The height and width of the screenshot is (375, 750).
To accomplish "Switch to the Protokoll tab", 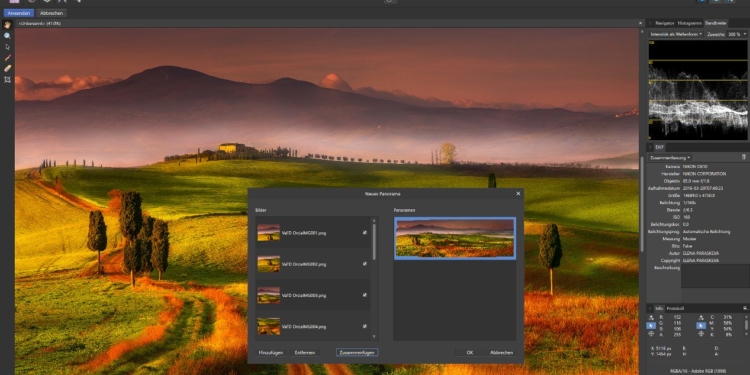I will (675, 309).
